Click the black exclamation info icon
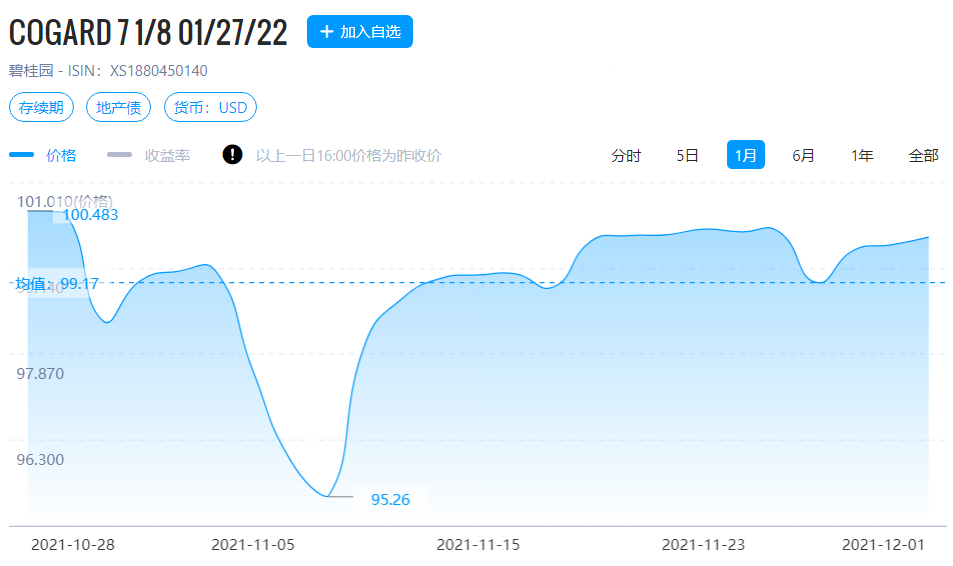Viewport: 953px width, 566px height. tap(232, 155)
